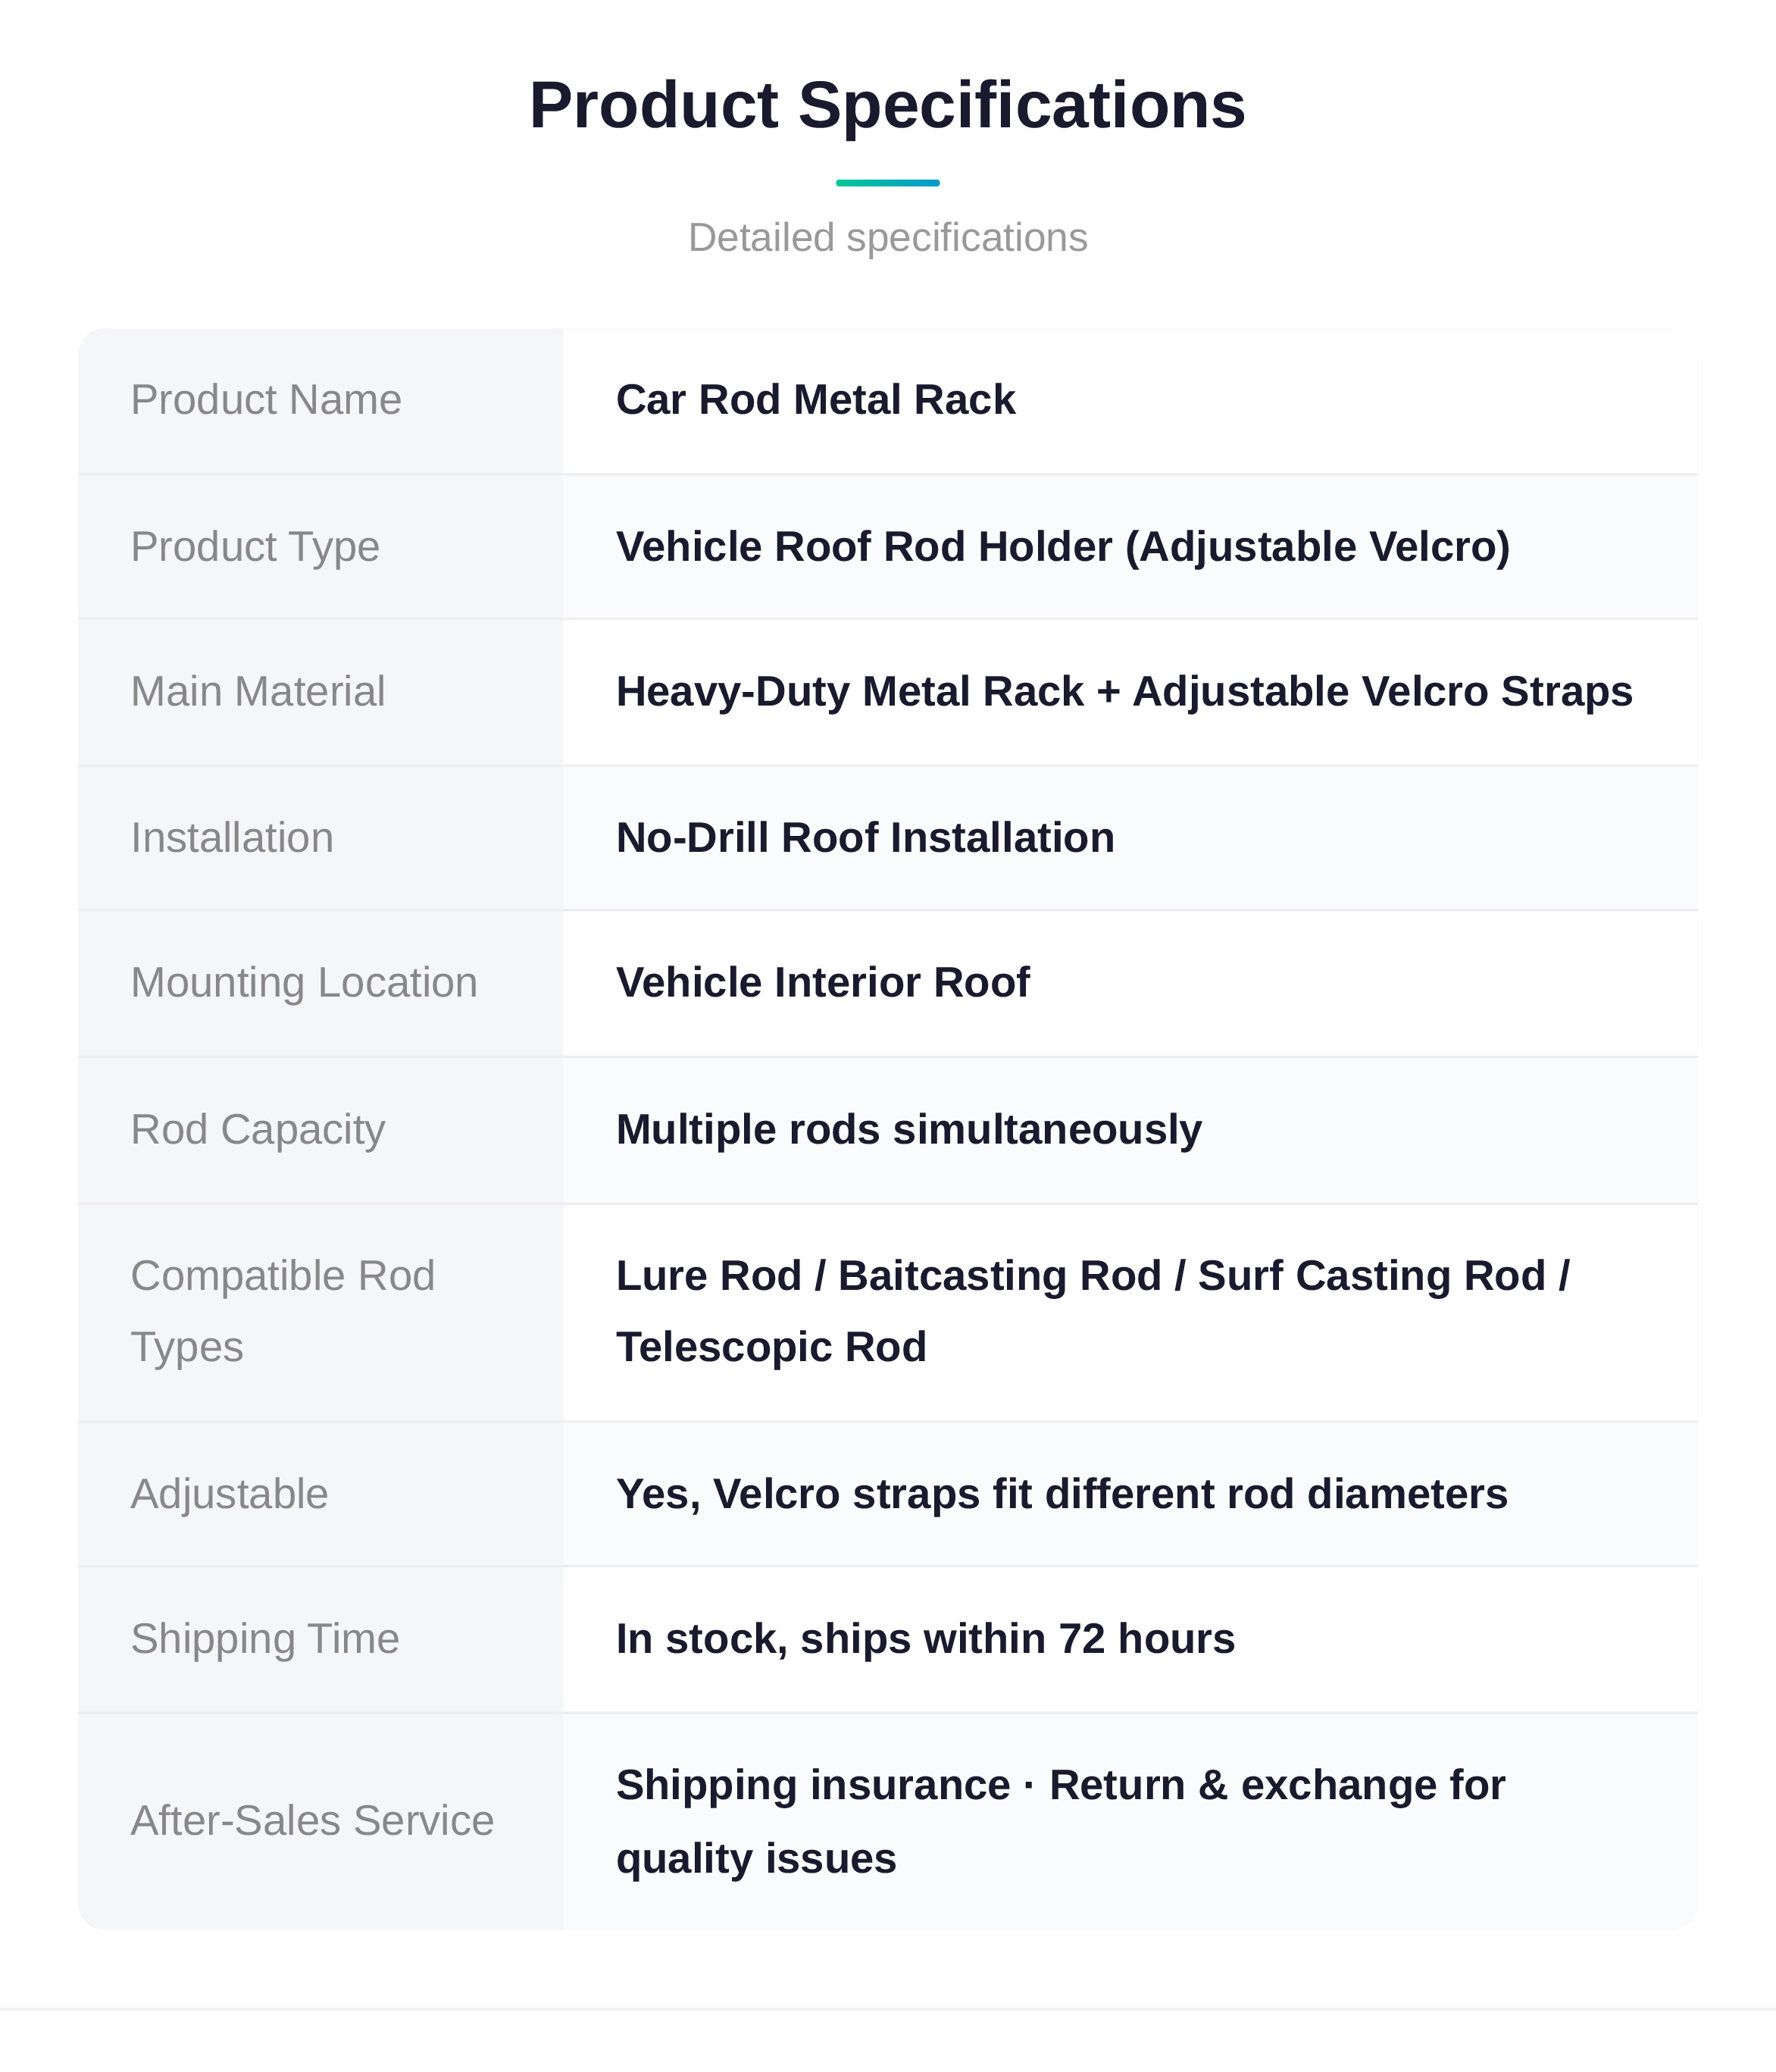Select the Detailed specifications subtitle
This screenshot has height=2072, width=1776.
887,238
